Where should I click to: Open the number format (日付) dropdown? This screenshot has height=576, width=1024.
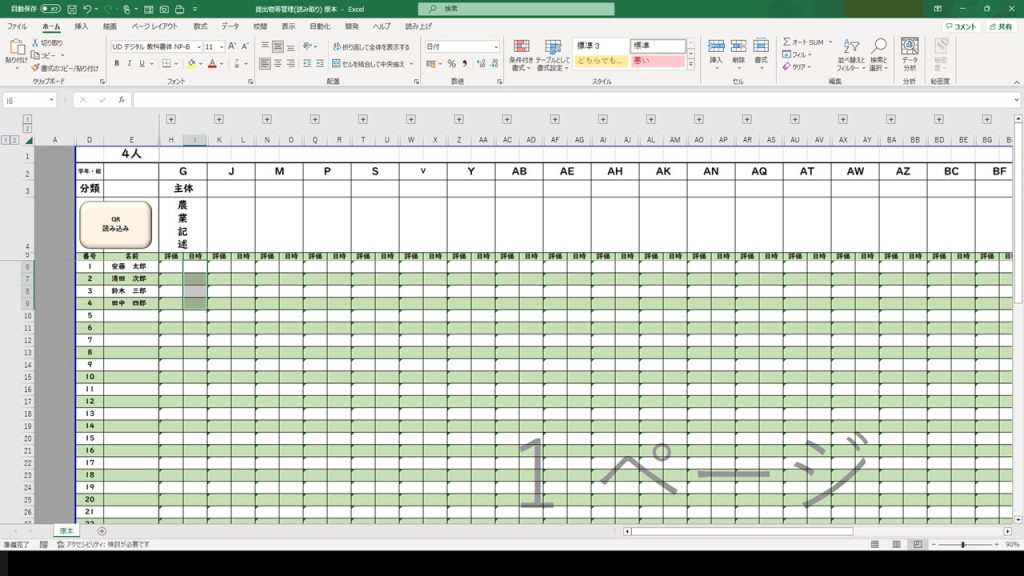click(x=495, y=46)
